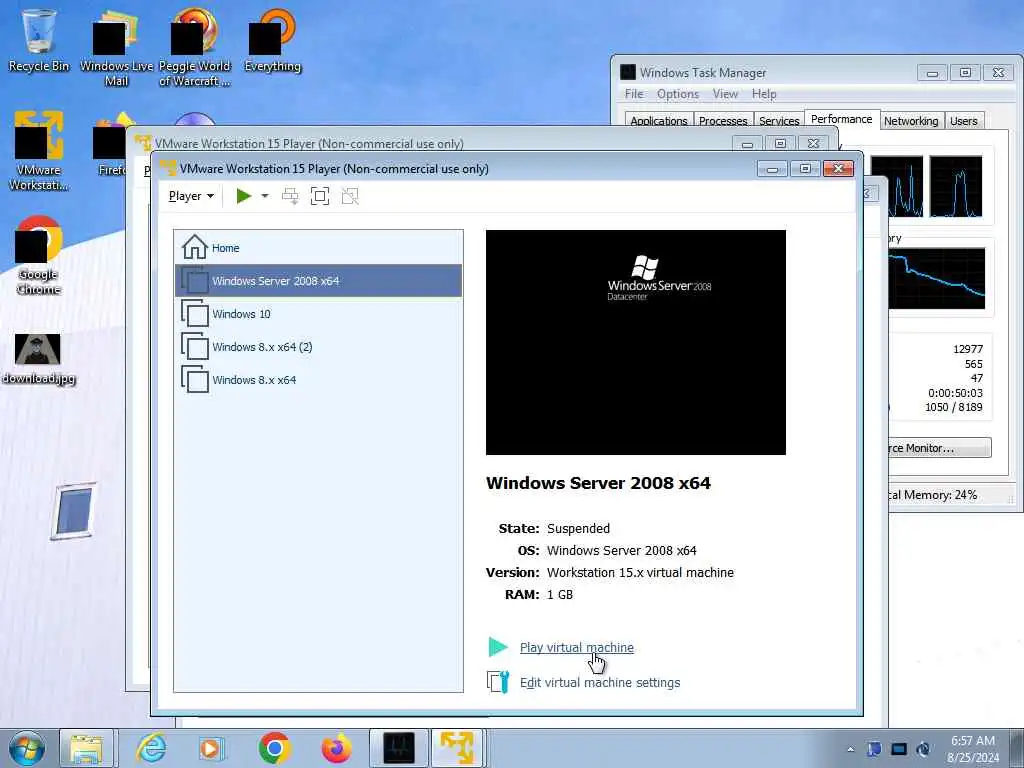Open the Windows Start button
The width and height of the screenshot is (1024, 768).
click(x=26, y=748)
